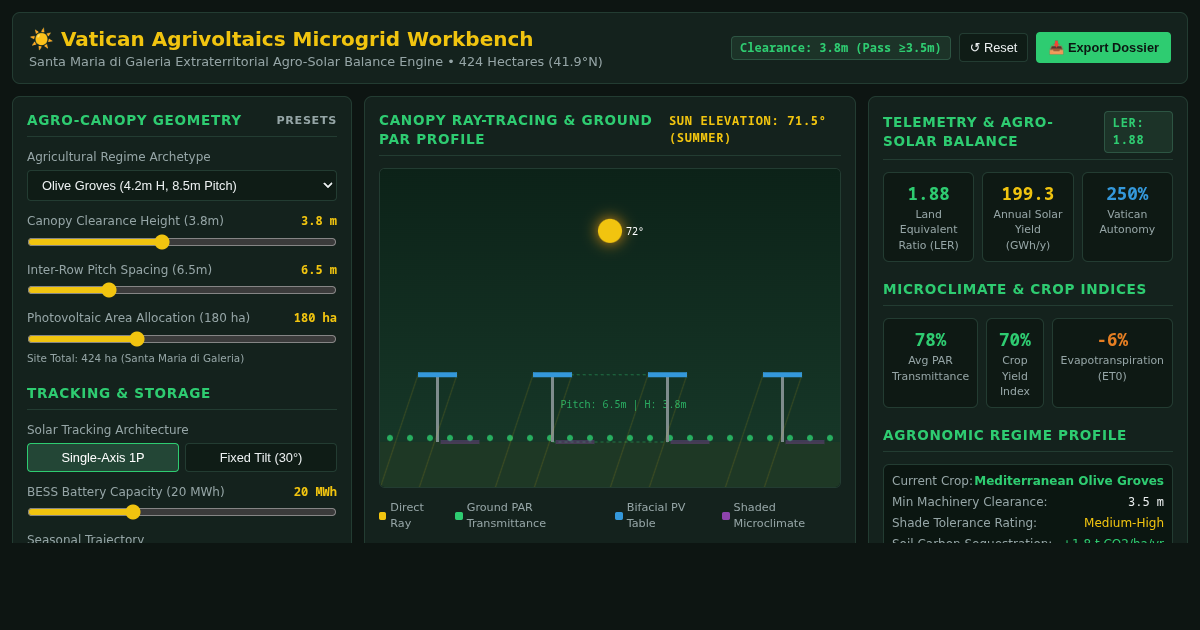Click the 'Min Machinery Clearance:' row
1200x630 pixels.
1028,502
